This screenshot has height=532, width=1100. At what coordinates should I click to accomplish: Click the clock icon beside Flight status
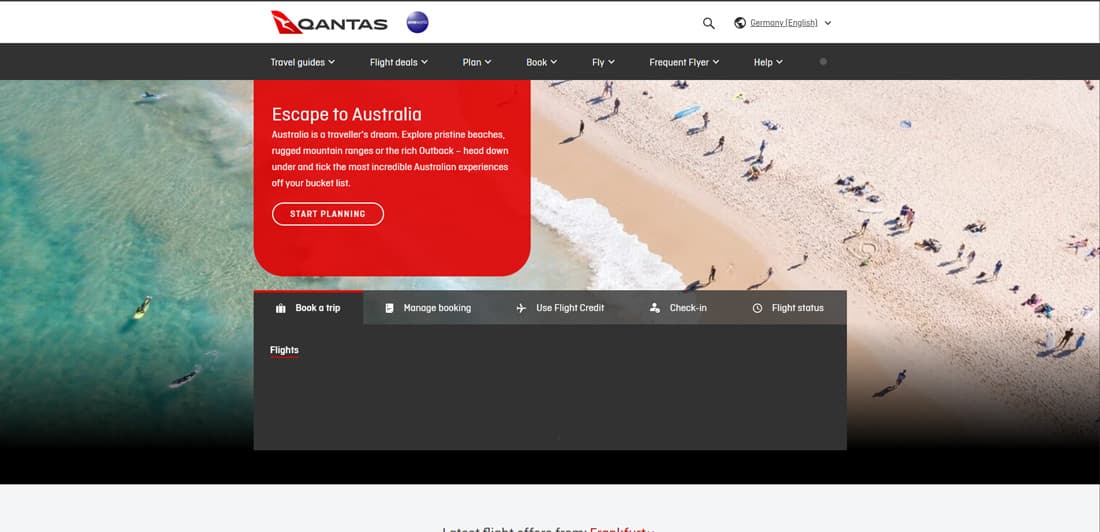[757, 308]
